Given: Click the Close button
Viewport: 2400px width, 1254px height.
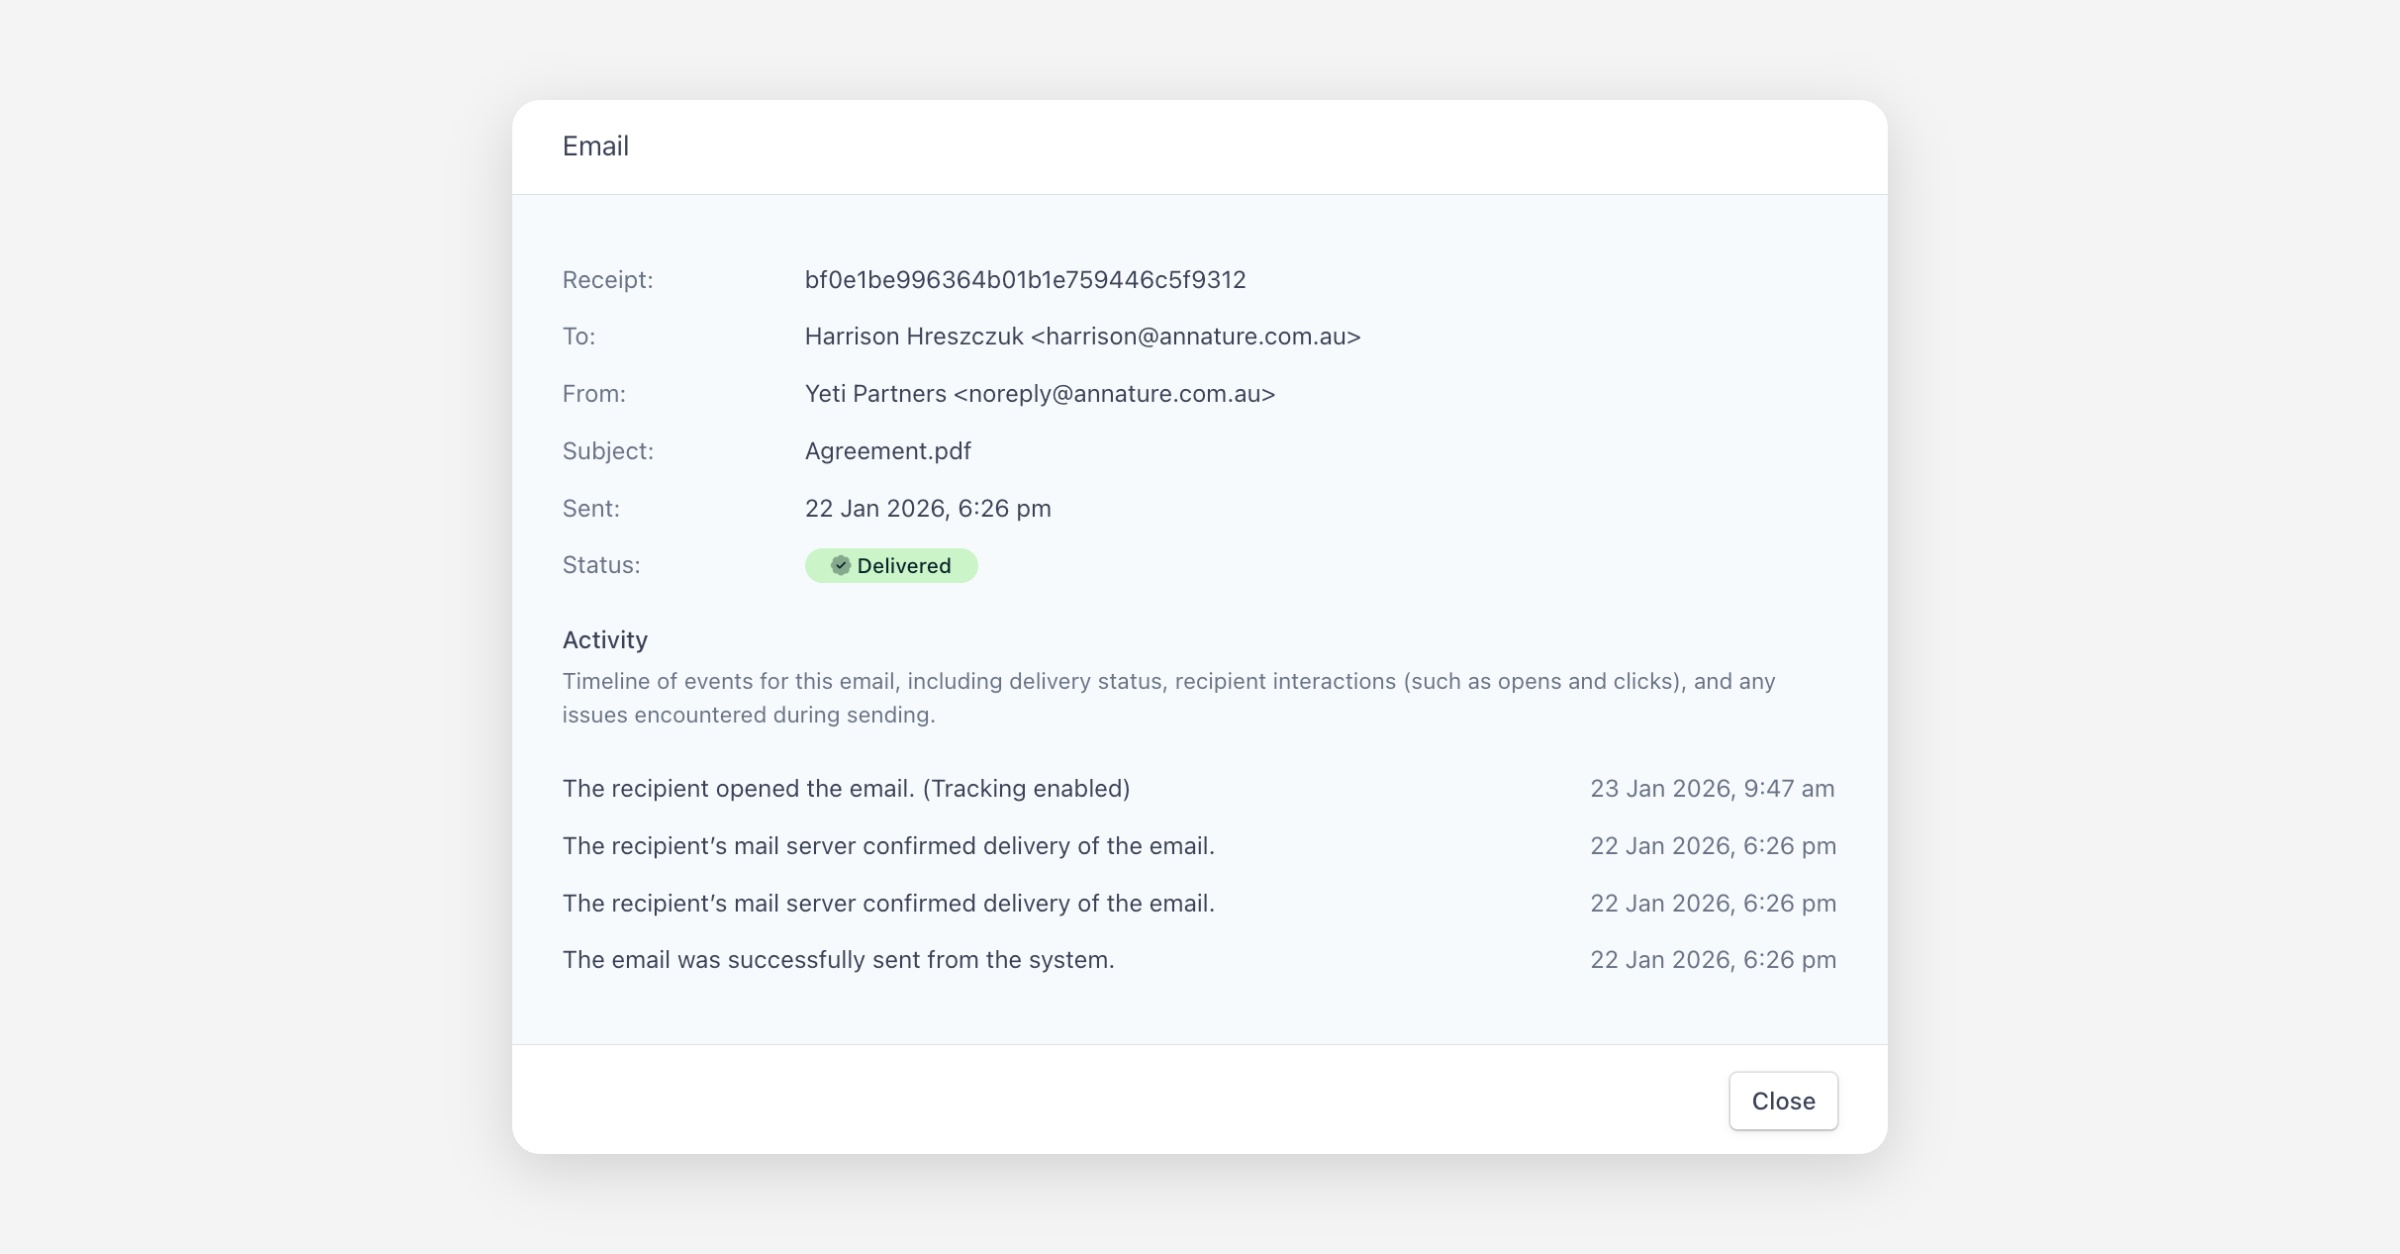Looking at the screenshot, I should click(1782, 1100).
